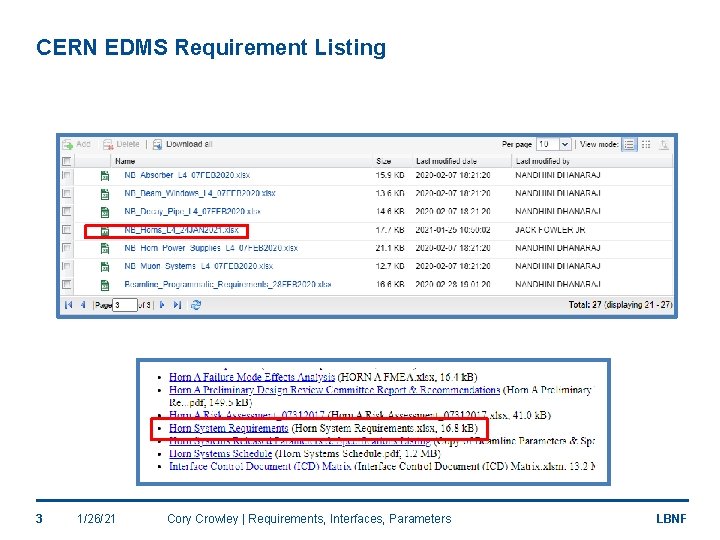Image resolution: width=720 pixels, height=540 pixels.
Task: Go to first page of listing
Action: coord(69,305)
